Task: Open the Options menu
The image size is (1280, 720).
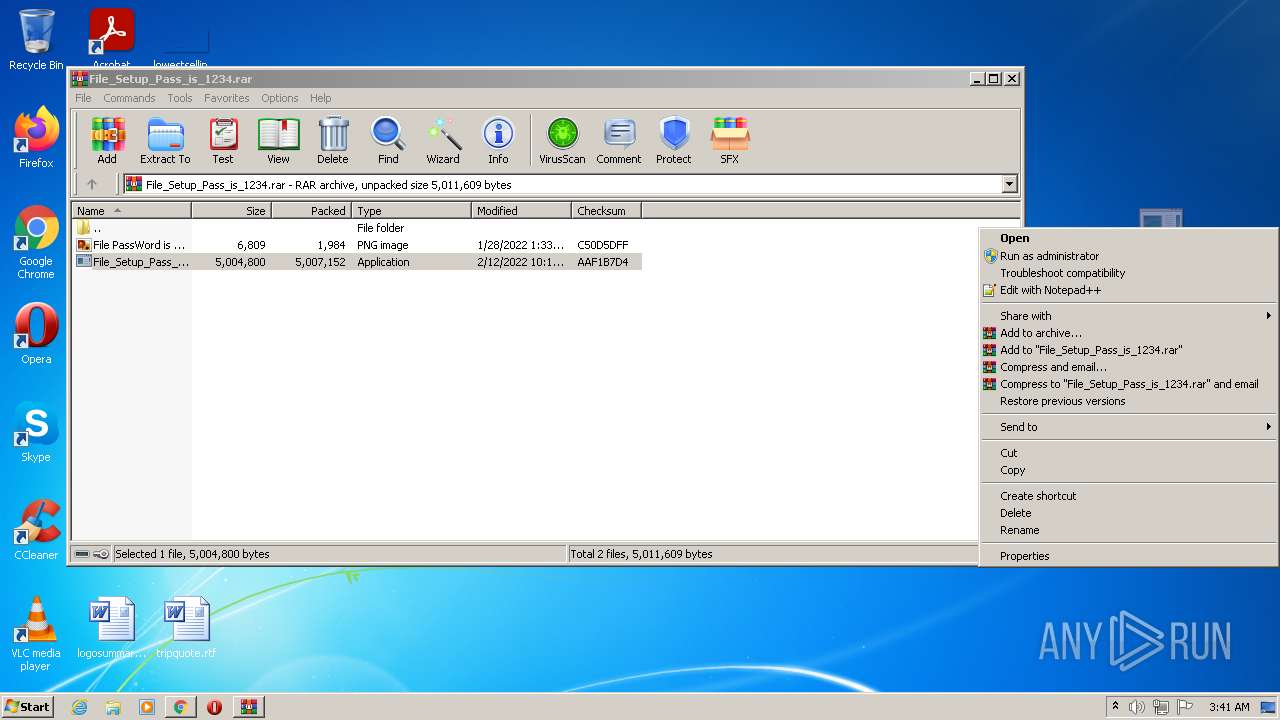Action: [x=280, y=98]
